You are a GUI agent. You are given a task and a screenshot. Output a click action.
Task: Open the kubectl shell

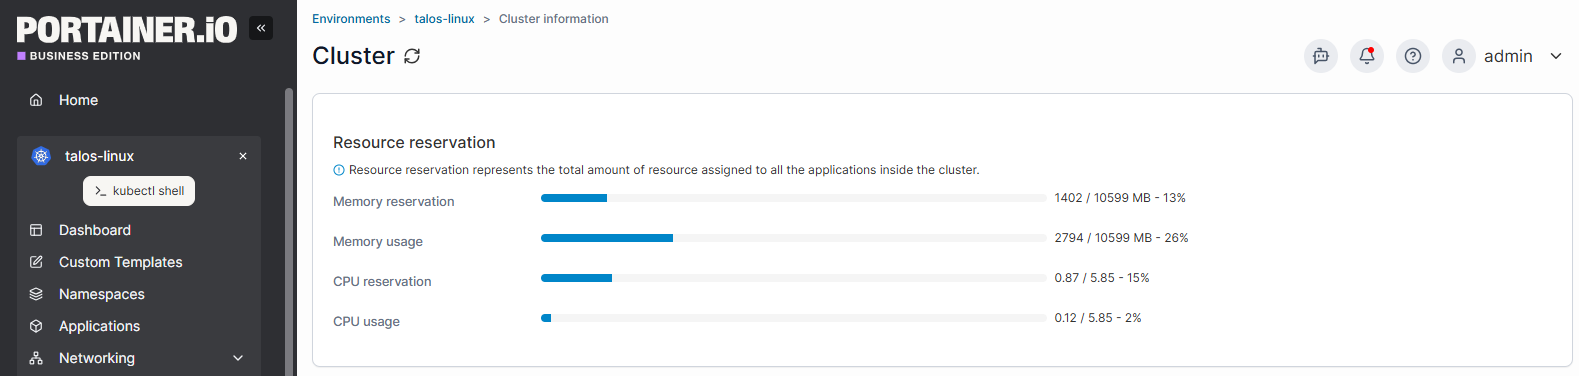pyautogui.click(x=139, y=191)
